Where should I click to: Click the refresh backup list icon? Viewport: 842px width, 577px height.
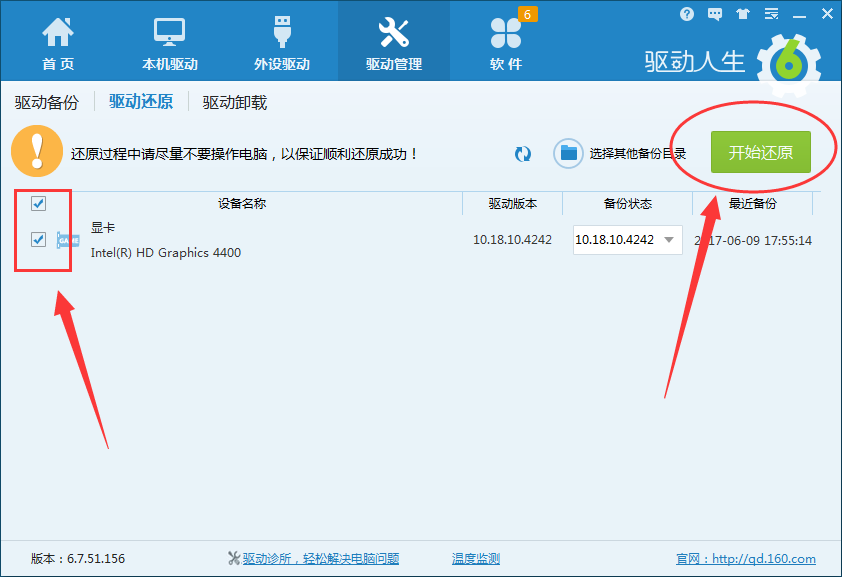[523, 153]
